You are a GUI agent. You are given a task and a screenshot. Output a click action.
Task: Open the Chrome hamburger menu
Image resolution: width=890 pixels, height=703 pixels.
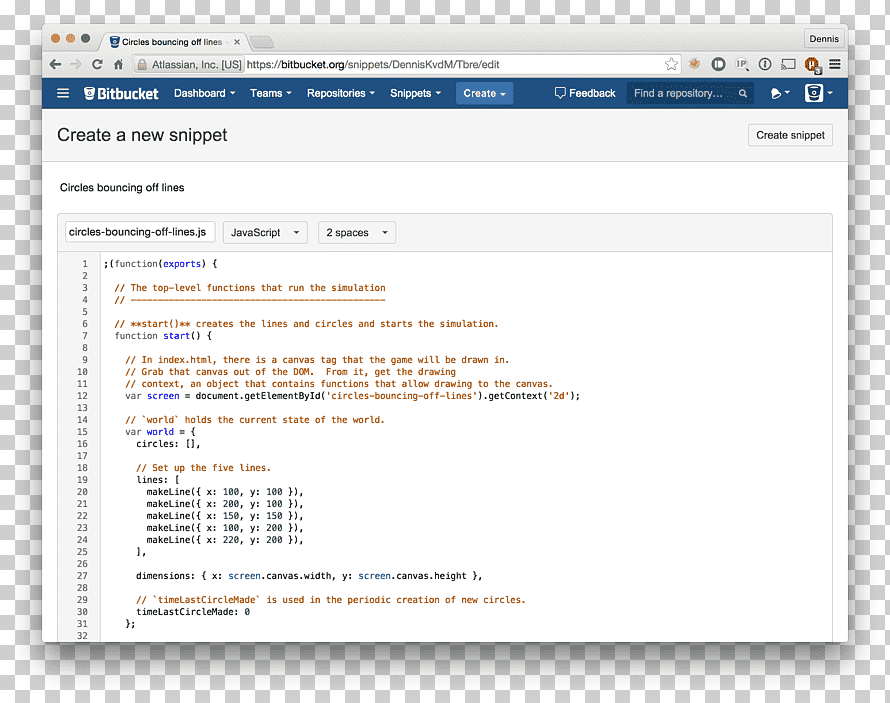click(834, 64)
